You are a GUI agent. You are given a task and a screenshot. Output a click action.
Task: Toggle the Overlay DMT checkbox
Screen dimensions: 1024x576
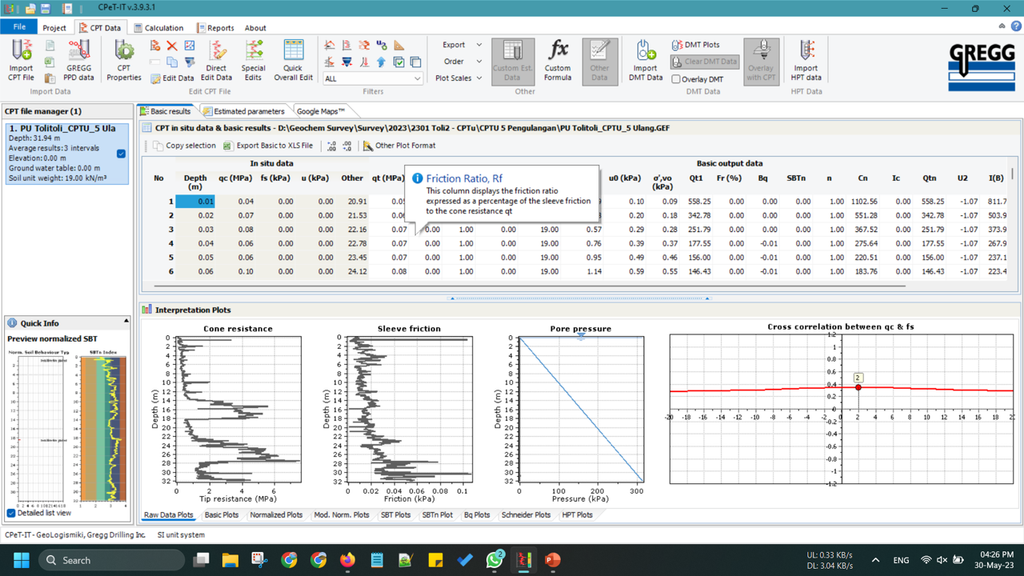point(676,79)
